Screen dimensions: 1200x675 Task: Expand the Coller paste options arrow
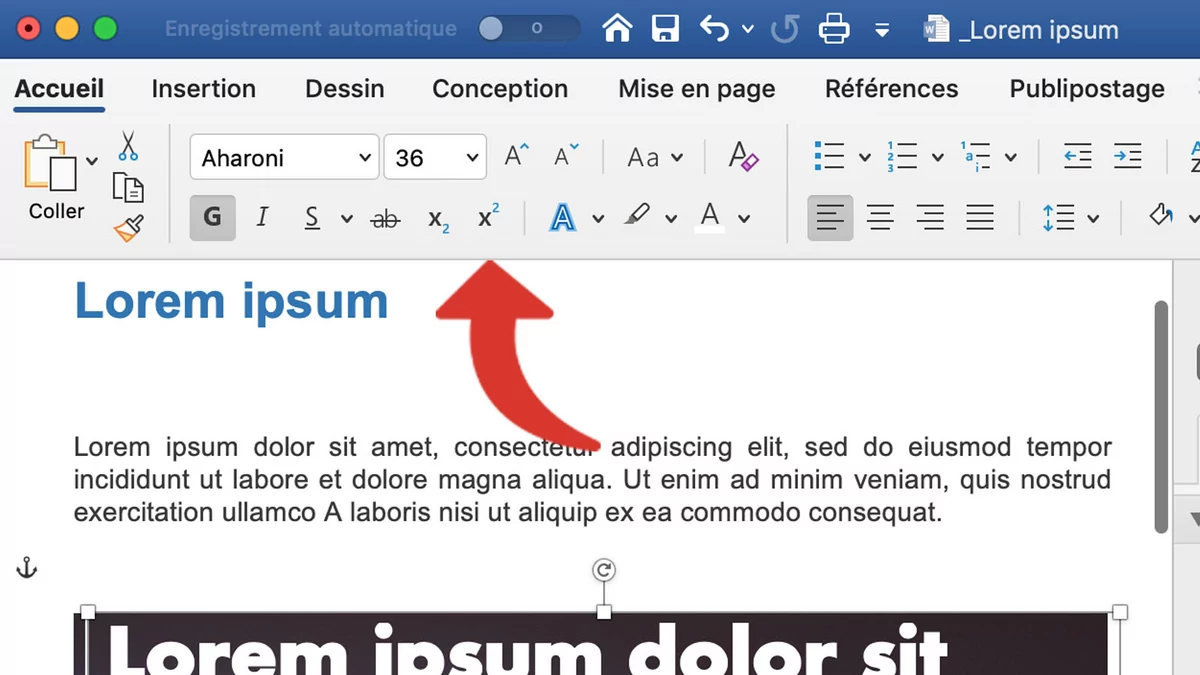[x=92, y=160]
